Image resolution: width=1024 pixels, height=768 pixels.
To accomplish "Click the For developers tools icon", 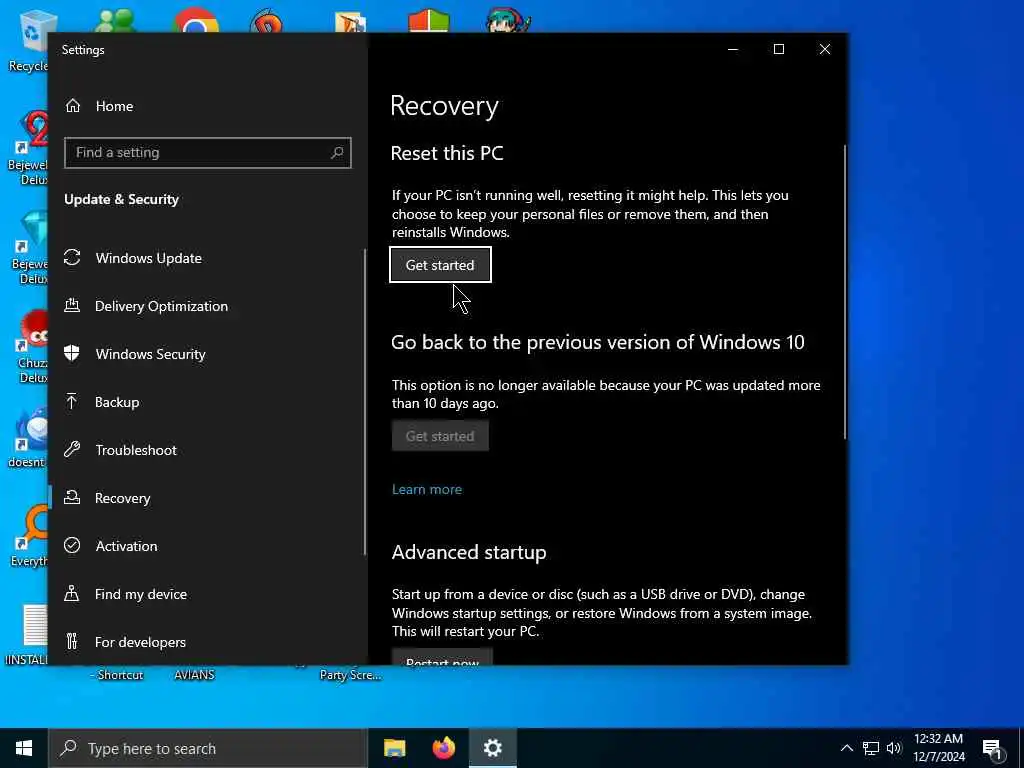I will (x=72, y=641).
